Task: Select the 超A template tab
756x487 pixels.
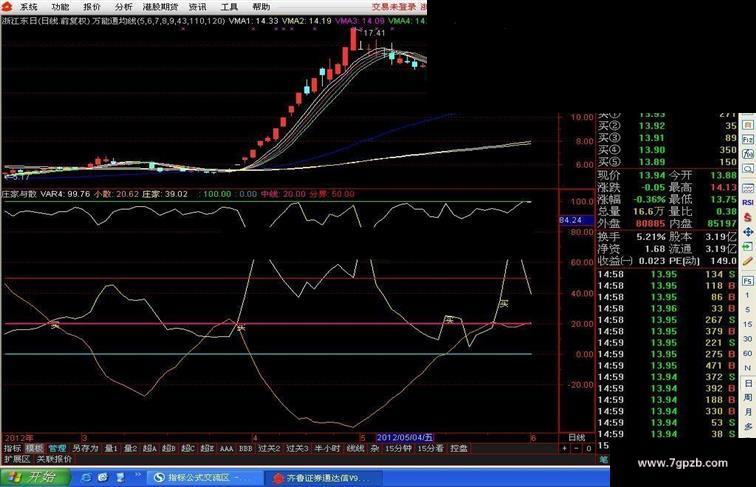Action: click(149, 448)
